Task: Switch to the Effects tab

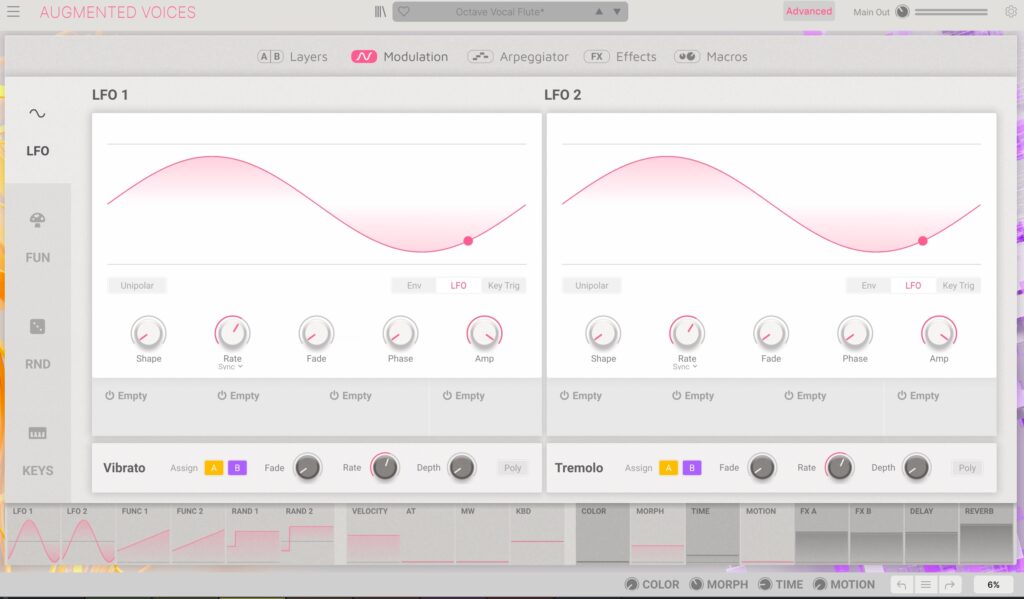Action: click(x=621, y=57)
